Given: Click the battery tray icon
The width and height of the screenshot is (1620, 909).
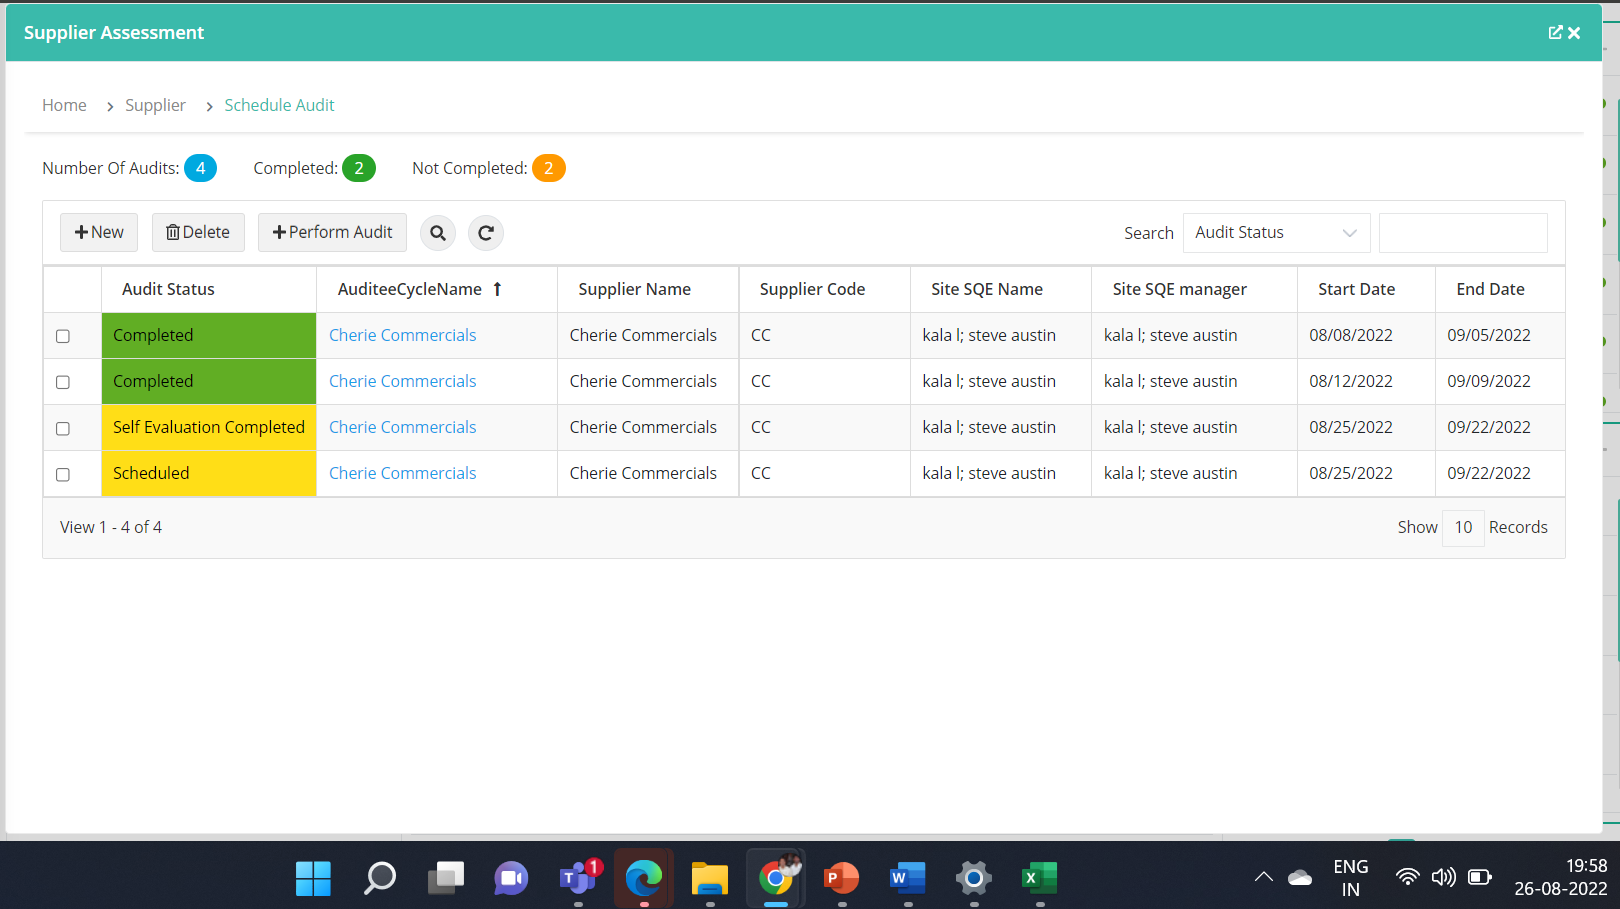Looking at the screenshot, I should click(1480, 877).
